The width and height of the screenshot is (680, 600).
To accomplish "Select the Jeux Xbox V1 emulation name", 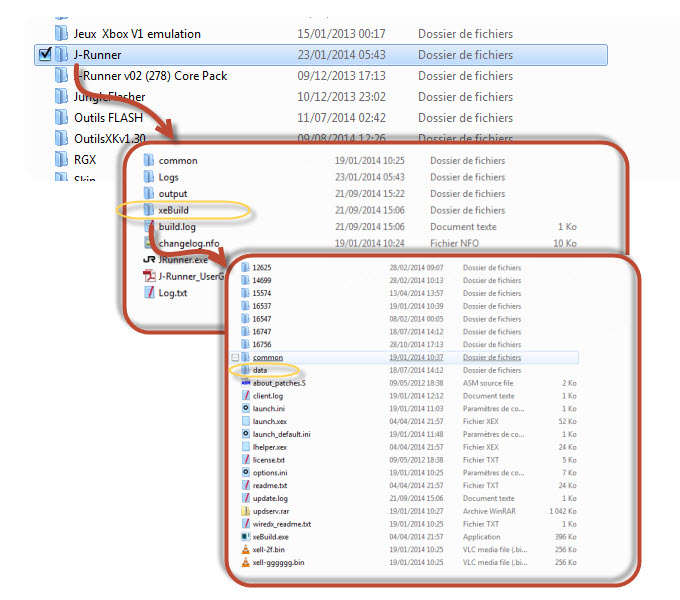I will tap(137, 34).
